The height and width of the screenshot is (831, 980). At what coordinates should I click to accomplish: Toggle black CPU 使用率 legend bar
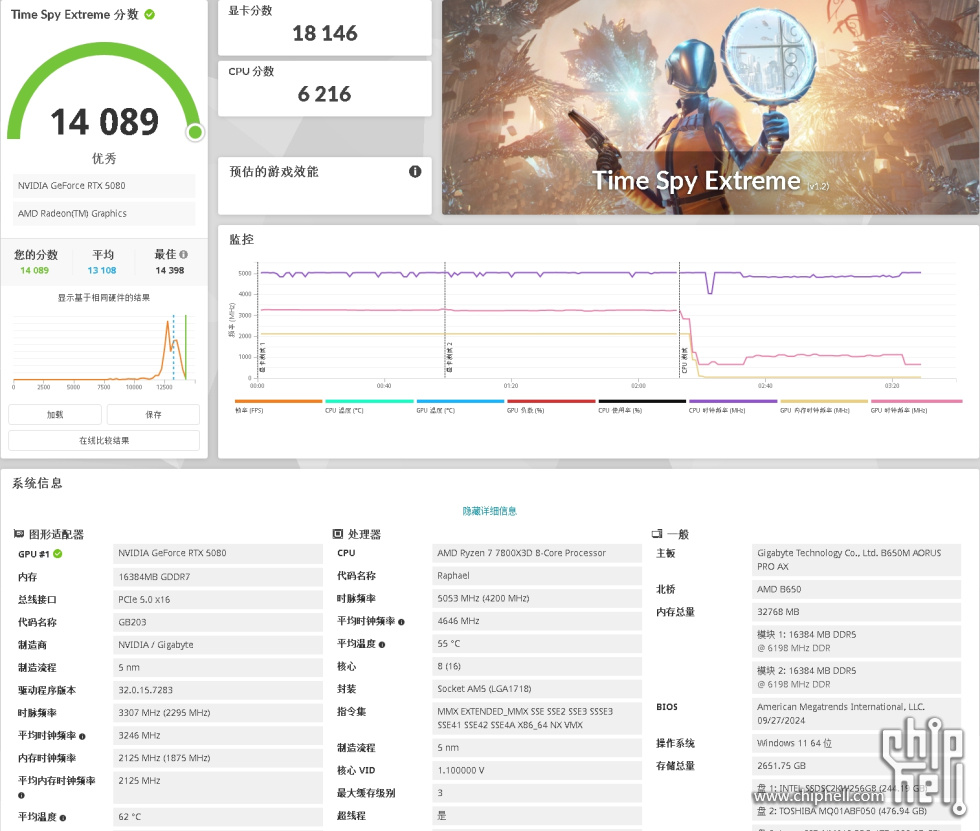pyautogui.click(x=642, y=401)
